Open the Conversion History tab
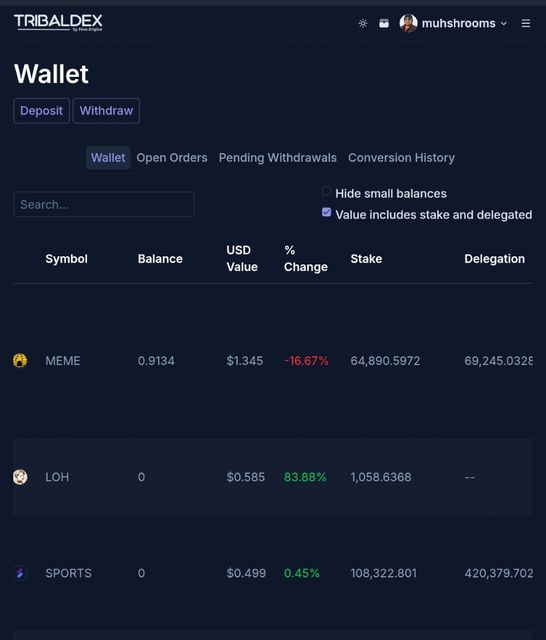Viewport: 546px width, 640px height. 401,158
